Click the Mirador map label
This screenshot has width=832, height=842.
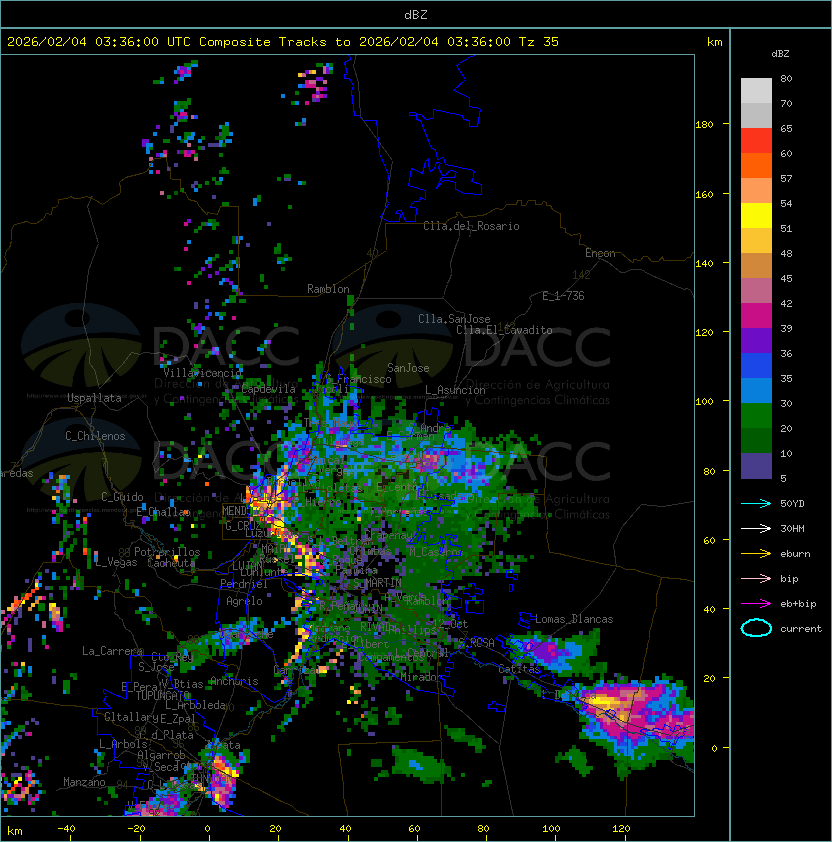421,677
